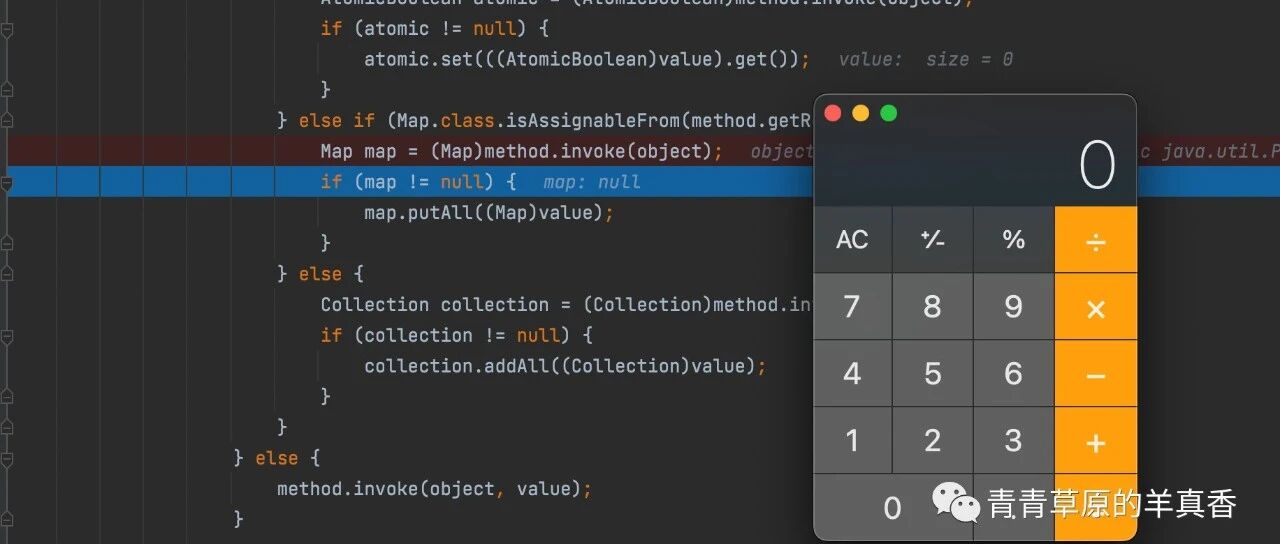Click the wide 0 calculator key
The height and width of the screenshot is (544, 1280).
click(893, 508)
